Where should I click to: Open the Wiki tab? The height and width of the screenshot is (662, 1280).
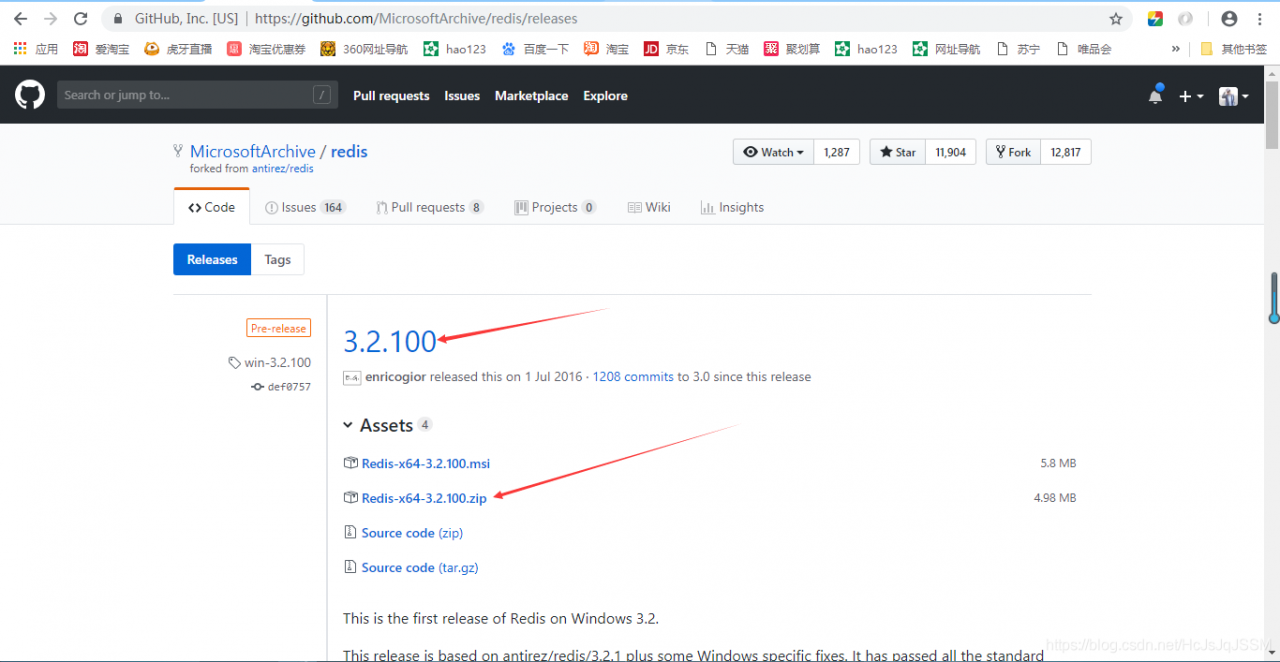[649, 207]
